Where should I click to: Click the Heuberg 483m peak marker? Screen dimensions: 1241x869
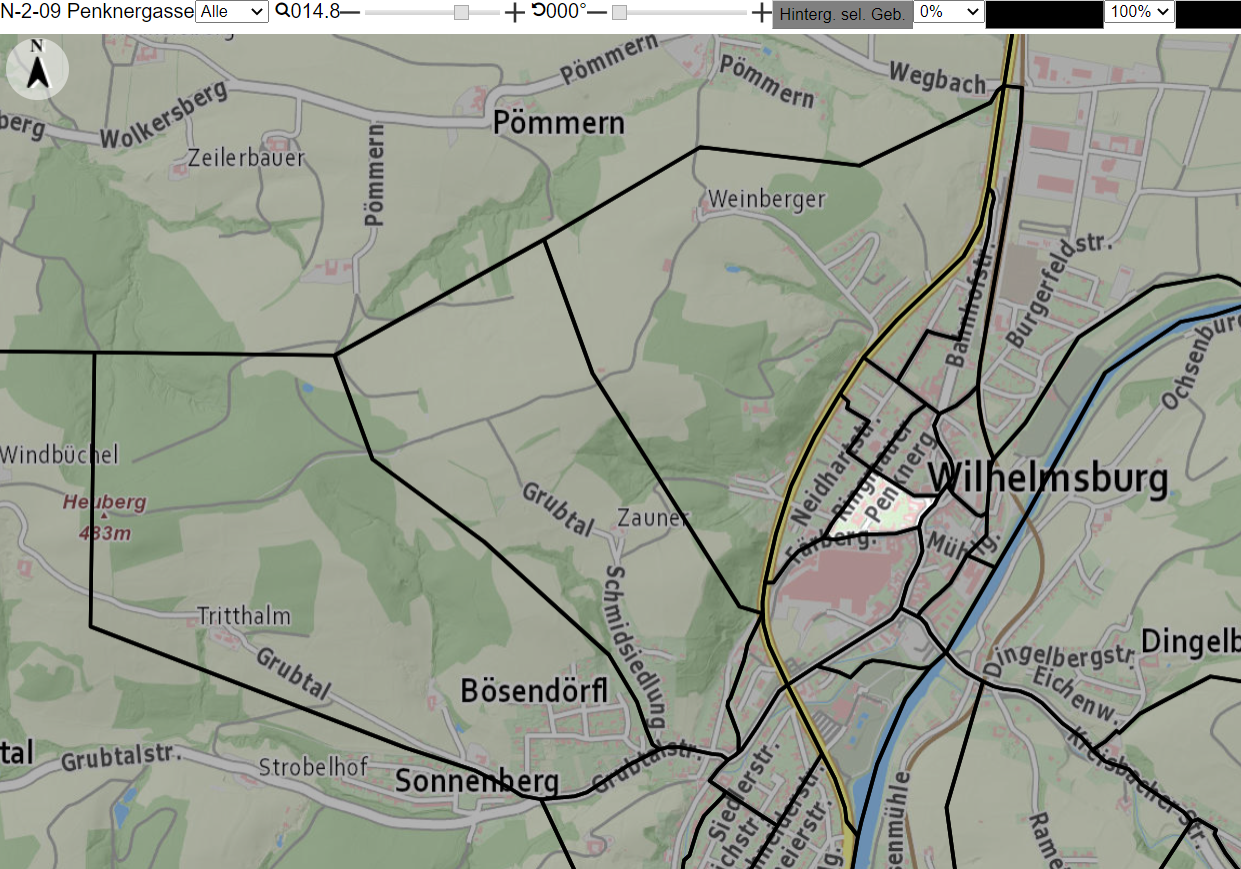104,514
